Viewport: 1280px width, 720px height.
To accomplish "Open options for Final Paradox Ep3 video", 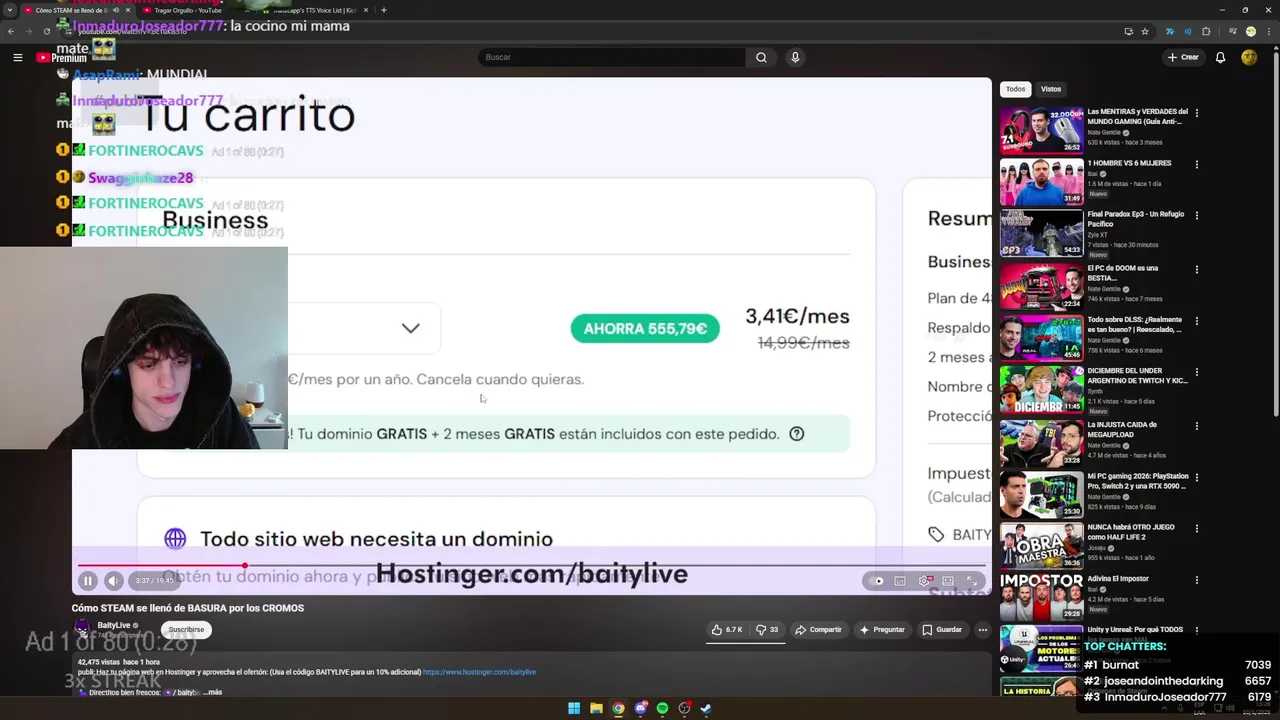I will pyautogui.click(x=1197, y=216).
